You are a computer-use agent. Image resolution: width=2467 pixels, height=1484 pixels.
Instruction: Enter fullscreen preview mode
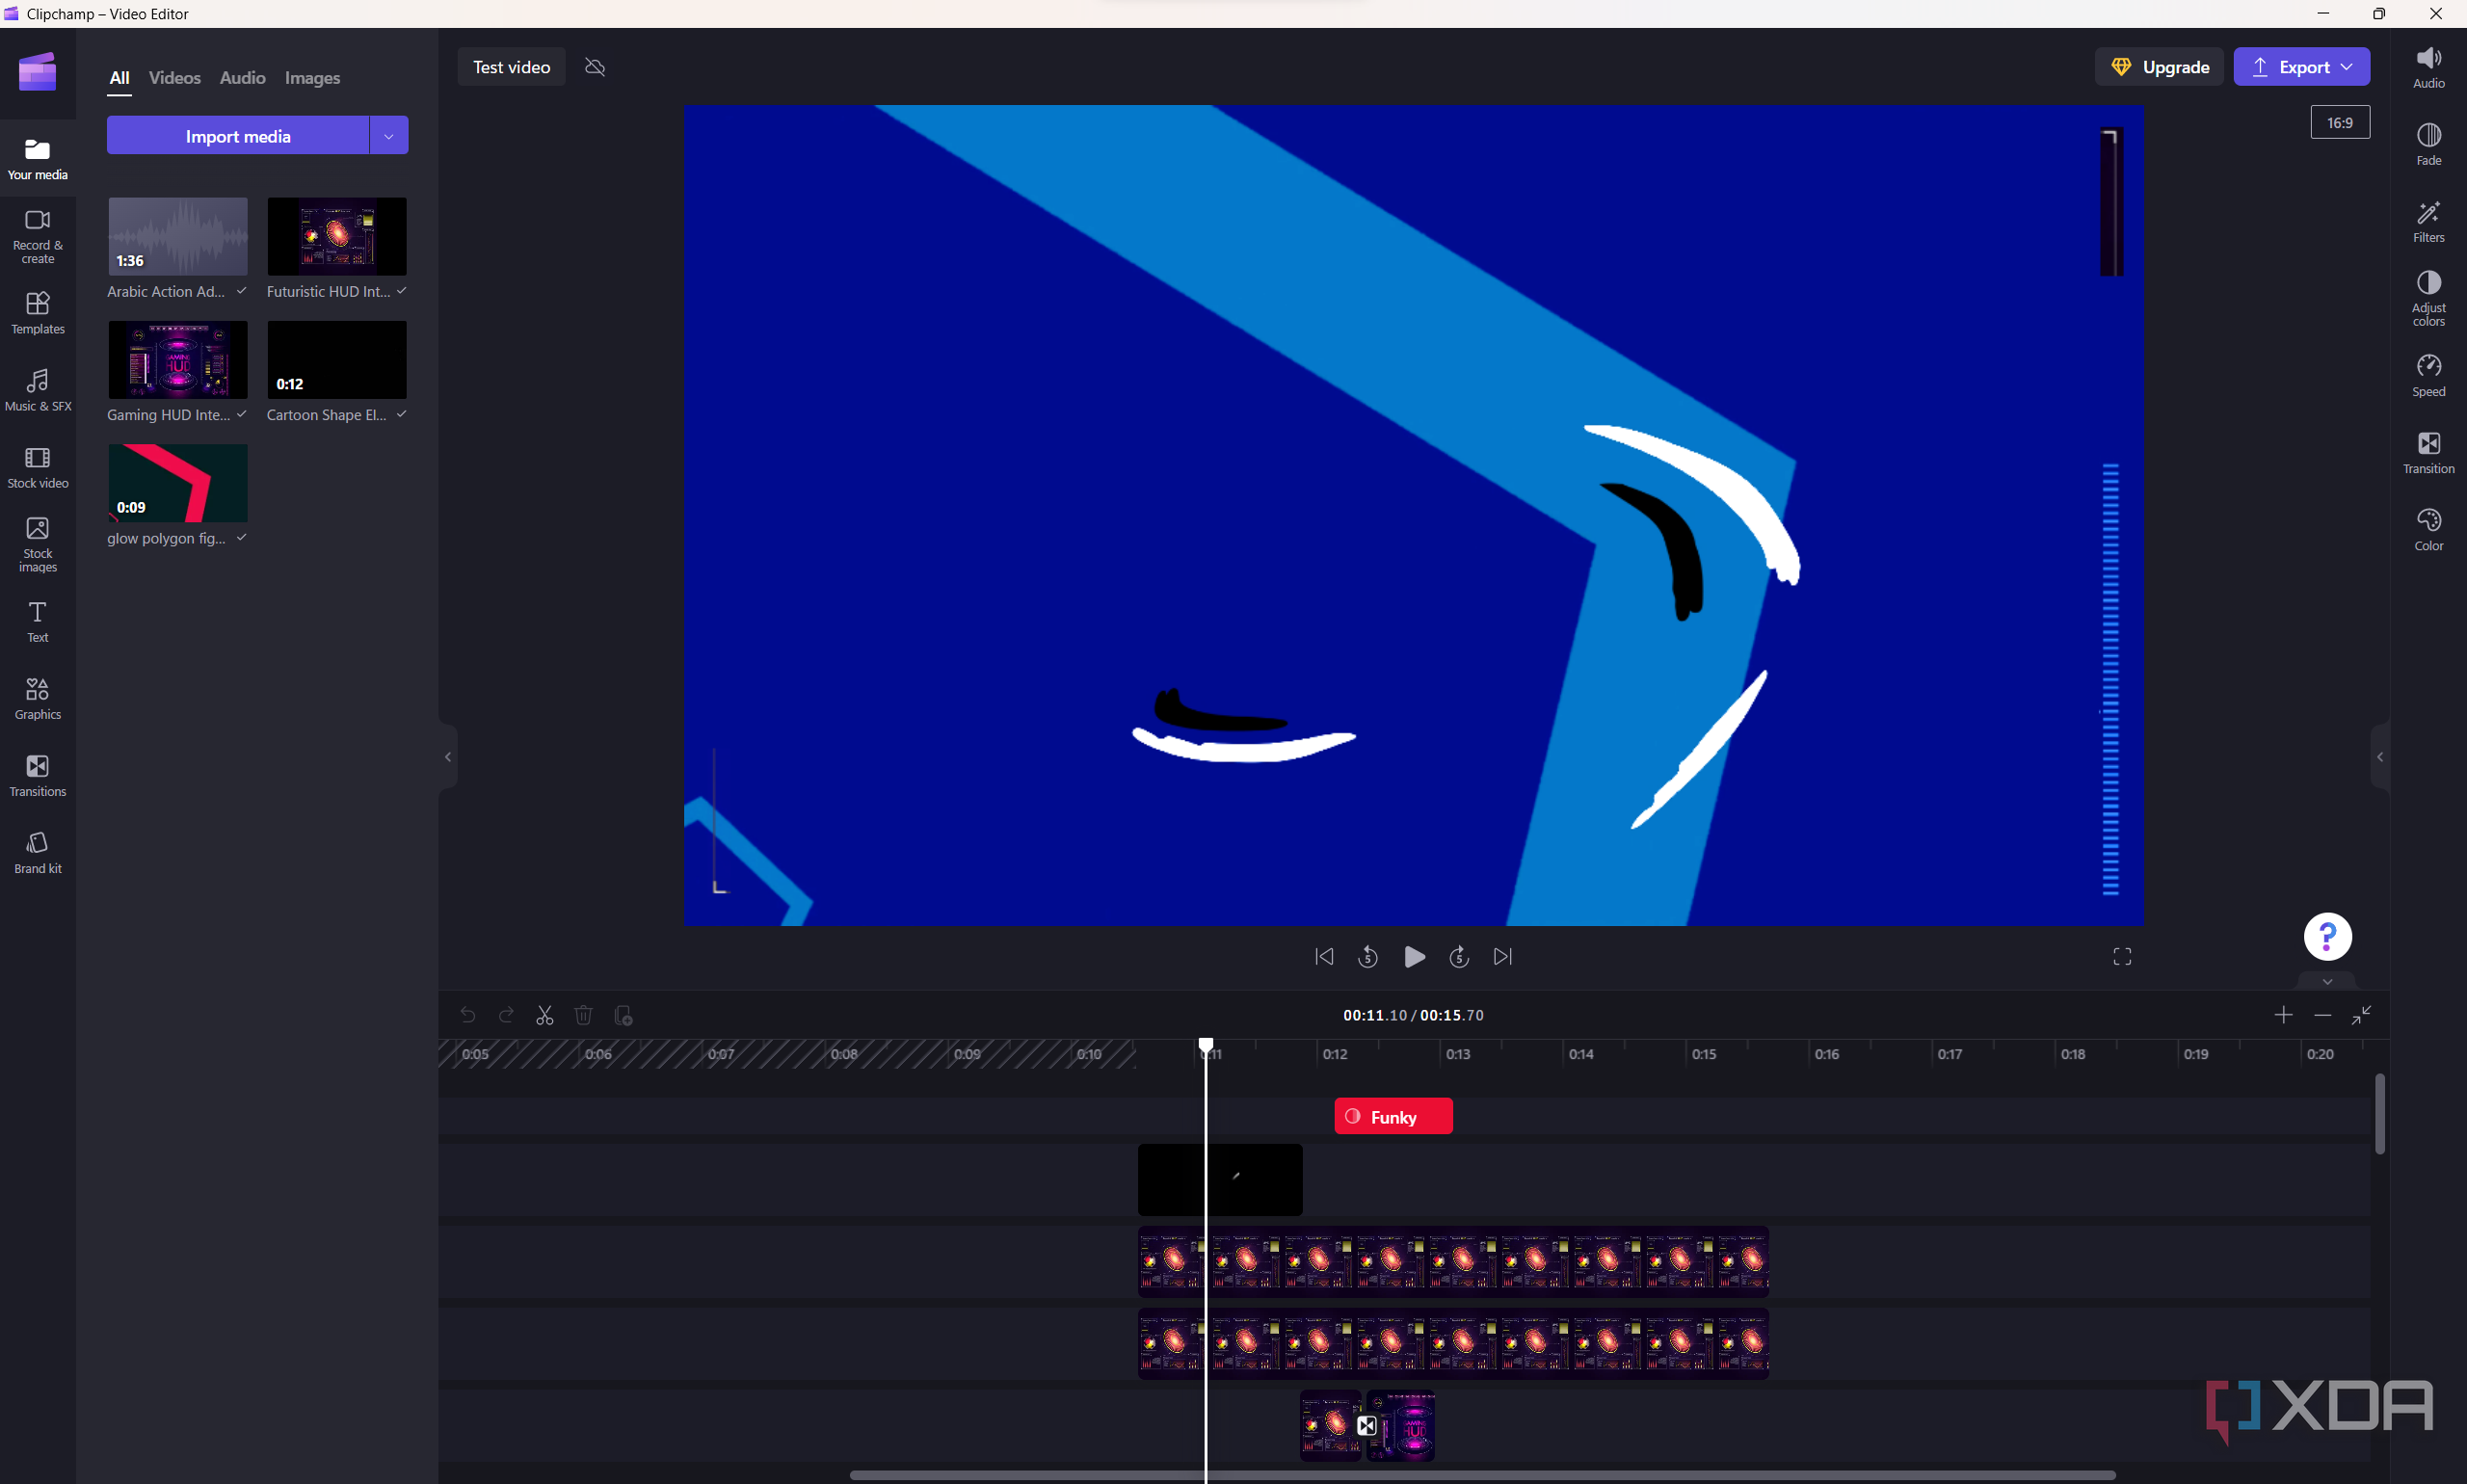click(x=2122, y=957)
